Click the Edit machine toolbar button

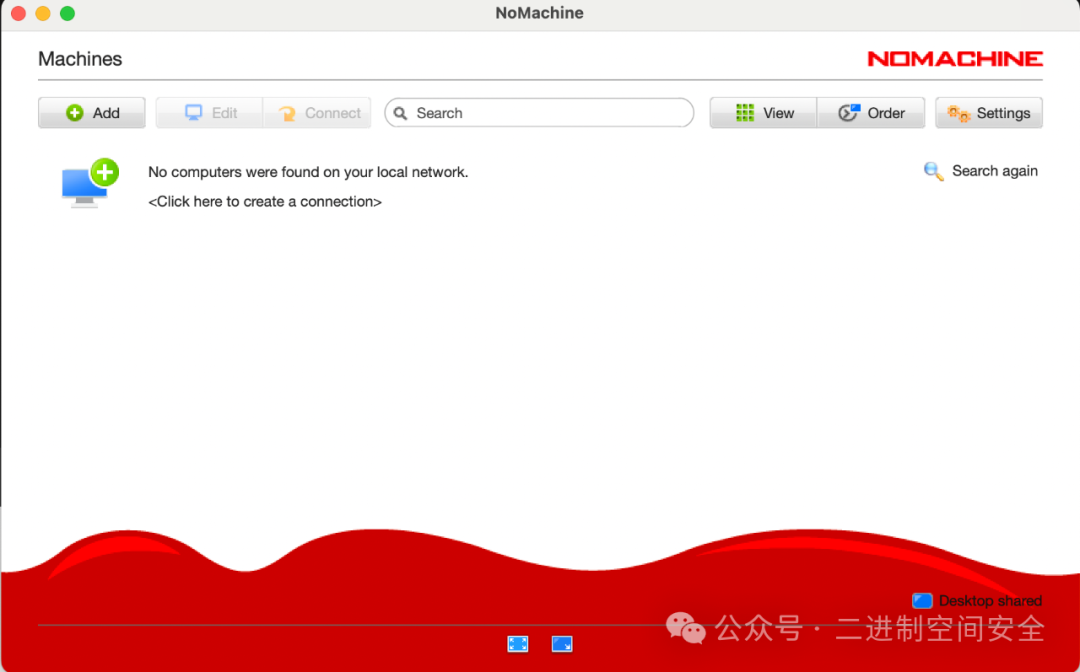(x=210, y=113)
